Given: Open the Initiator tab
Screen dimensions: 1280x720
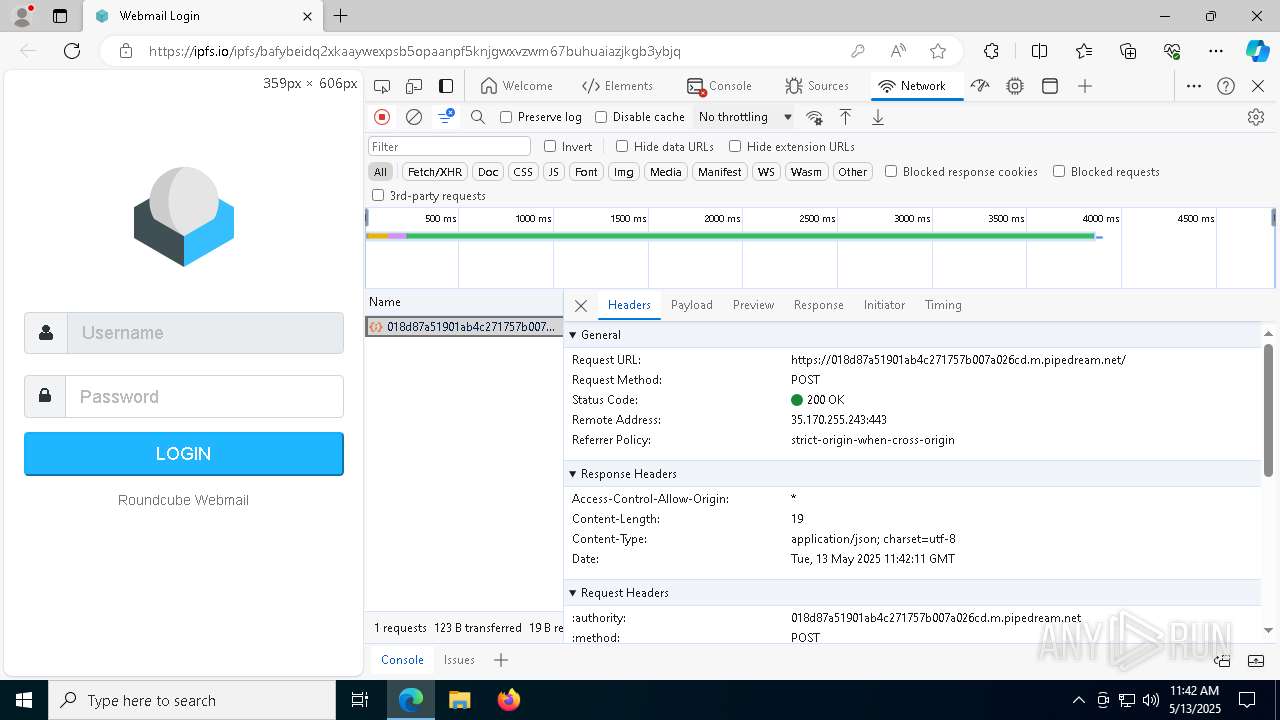Looking at the screenshot, I should 884,305.
